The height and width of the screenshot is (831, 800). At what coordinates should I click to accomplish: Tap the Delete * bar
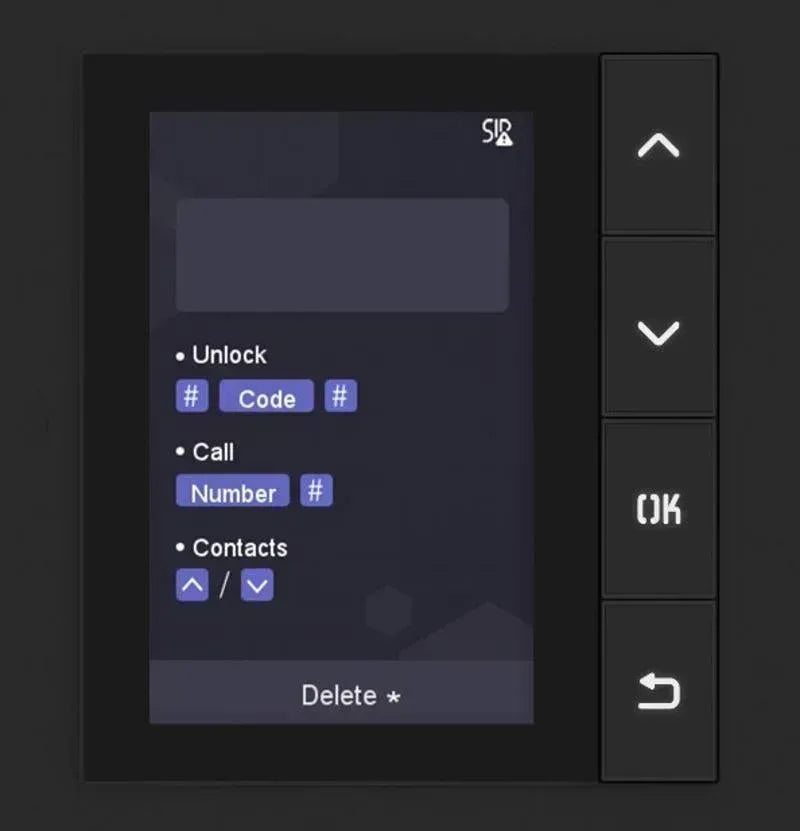coord(341,694)
